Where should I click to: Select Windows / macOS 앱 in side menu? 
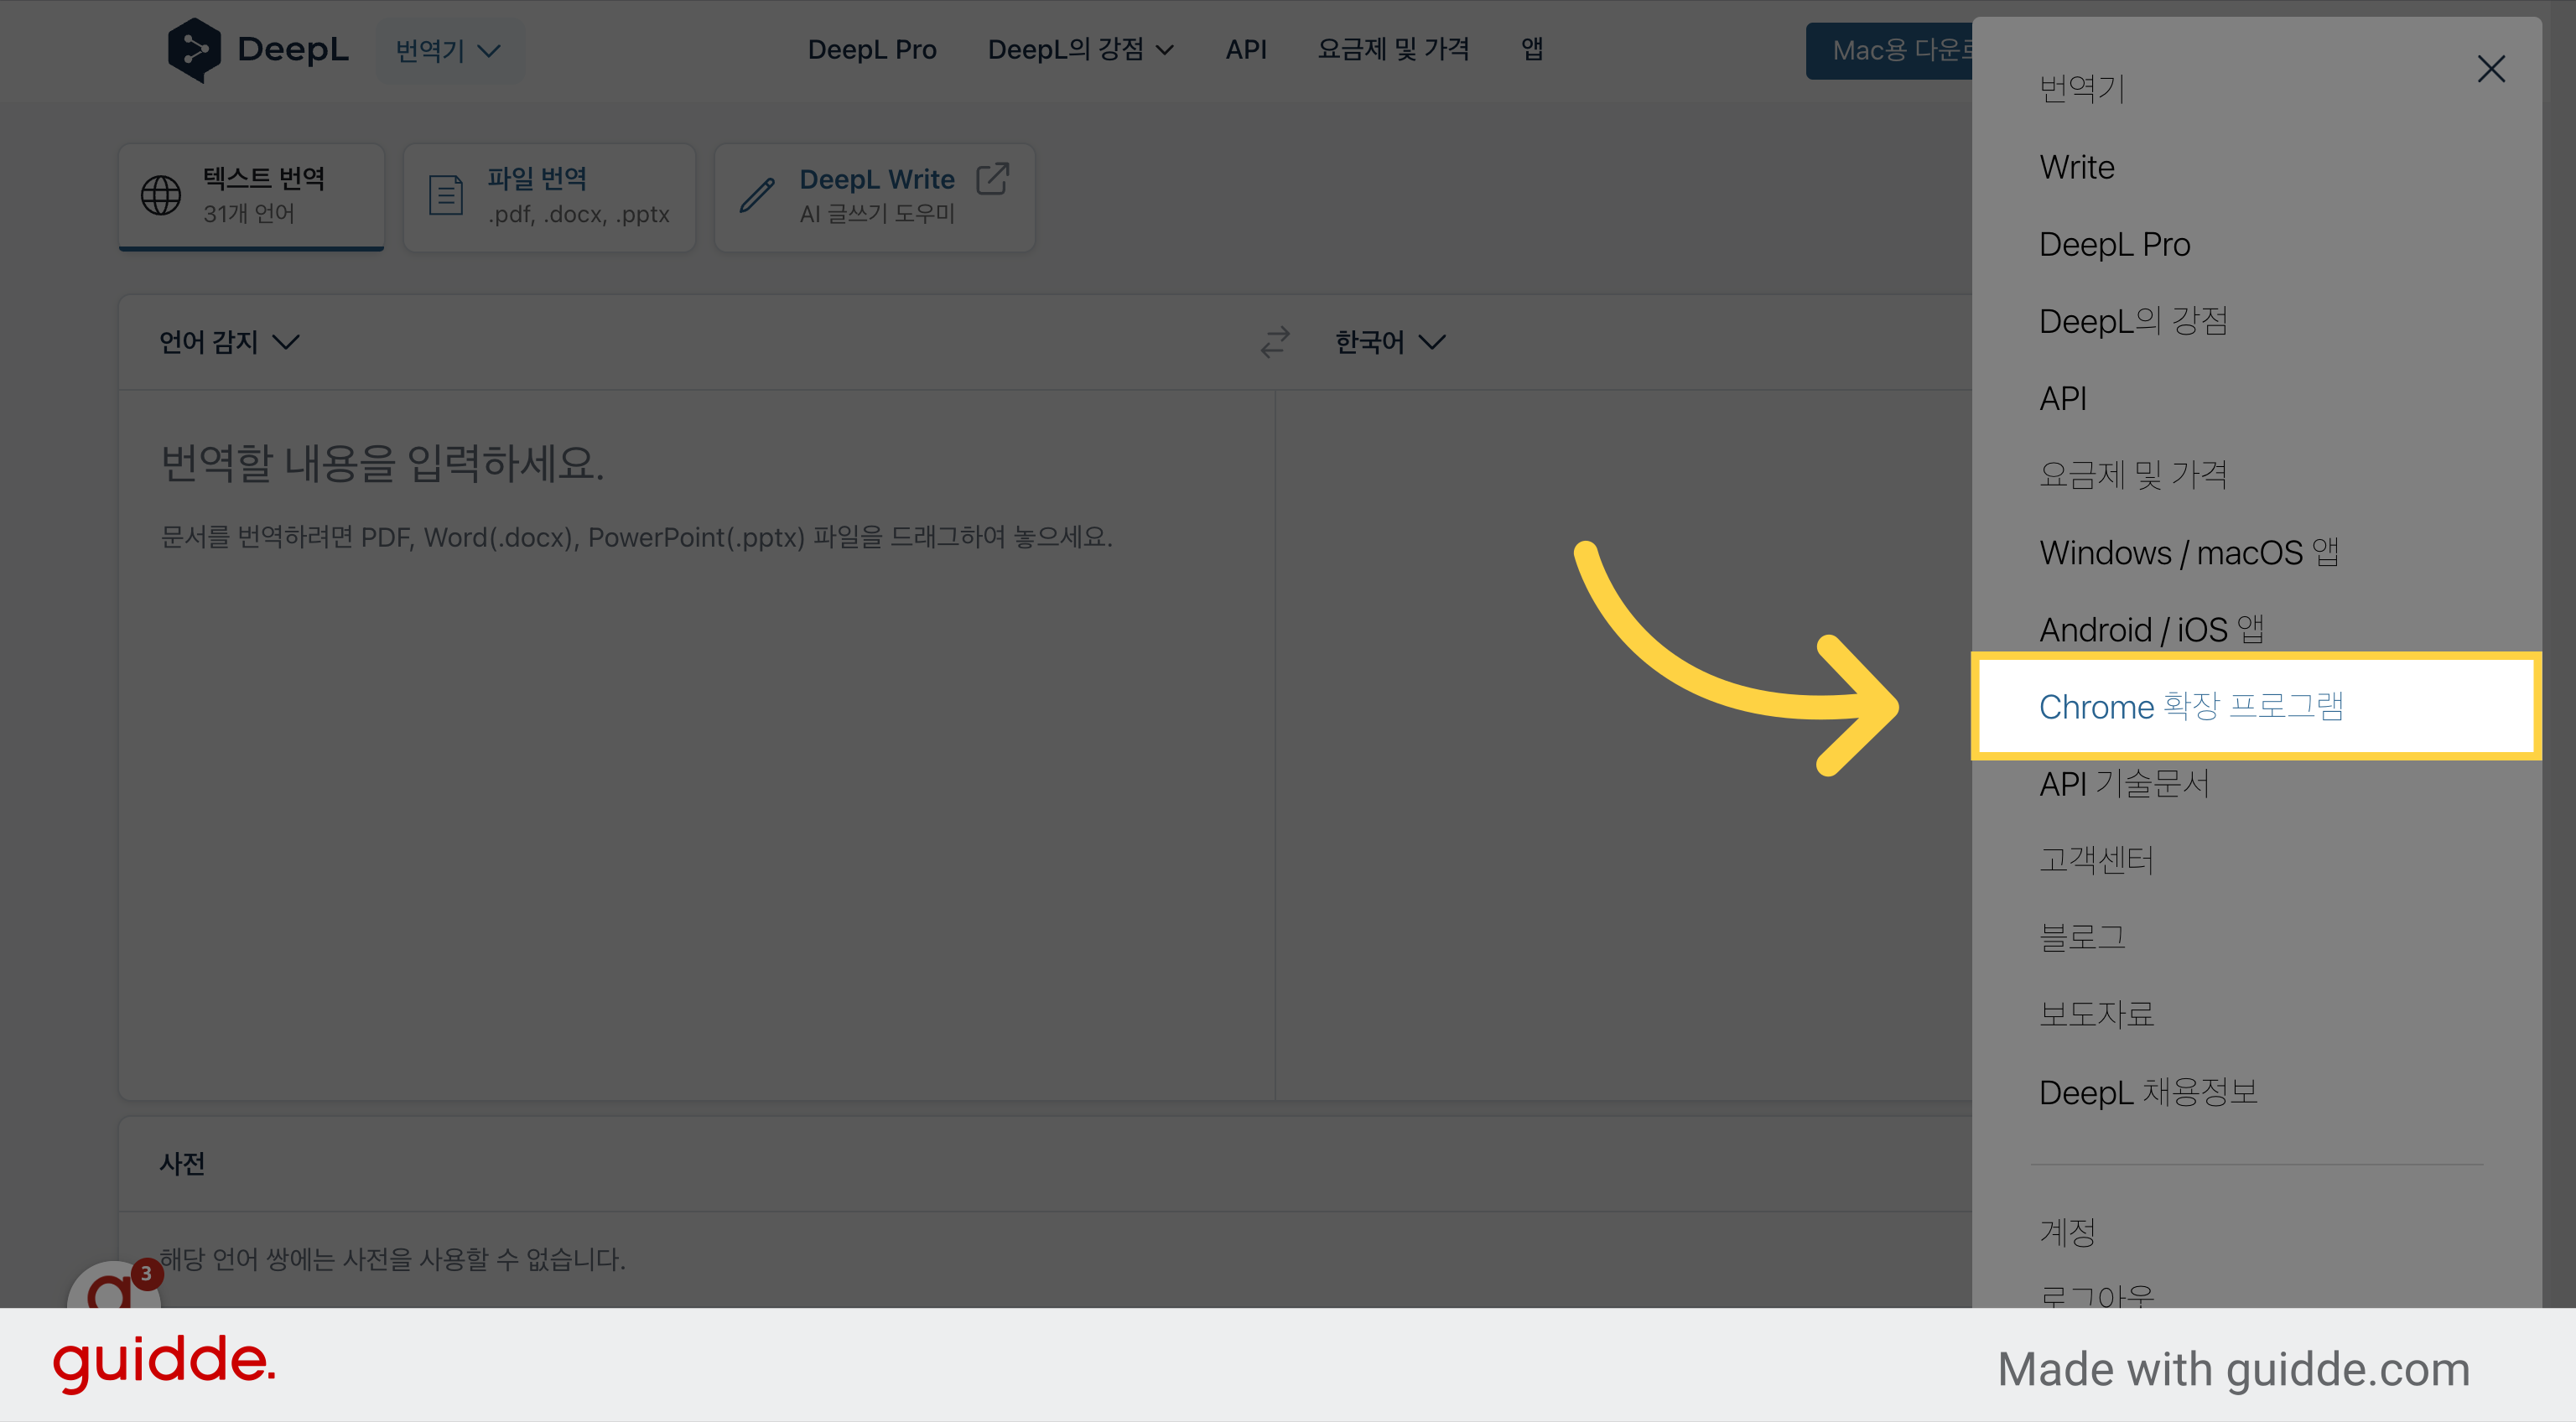click(x=2189, y=552)
